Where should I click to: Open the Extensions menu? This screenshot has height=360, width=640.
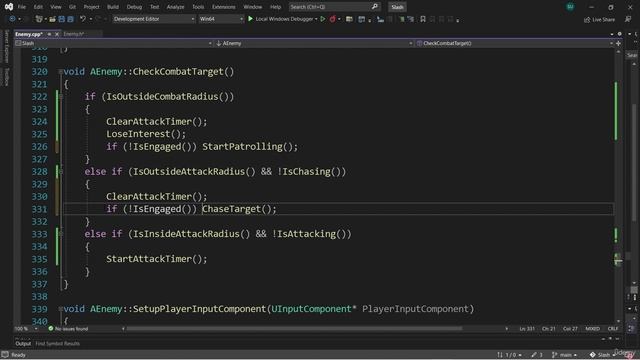(223, 7)
